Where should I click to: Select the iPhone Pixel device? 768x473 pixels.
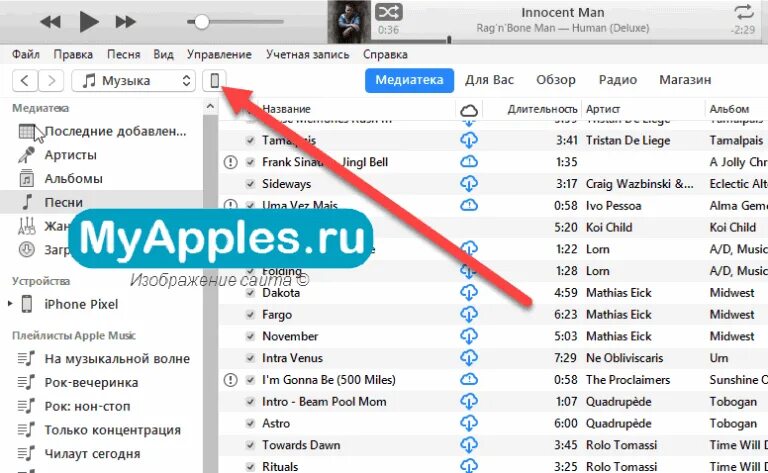click(x=81, y=304)
